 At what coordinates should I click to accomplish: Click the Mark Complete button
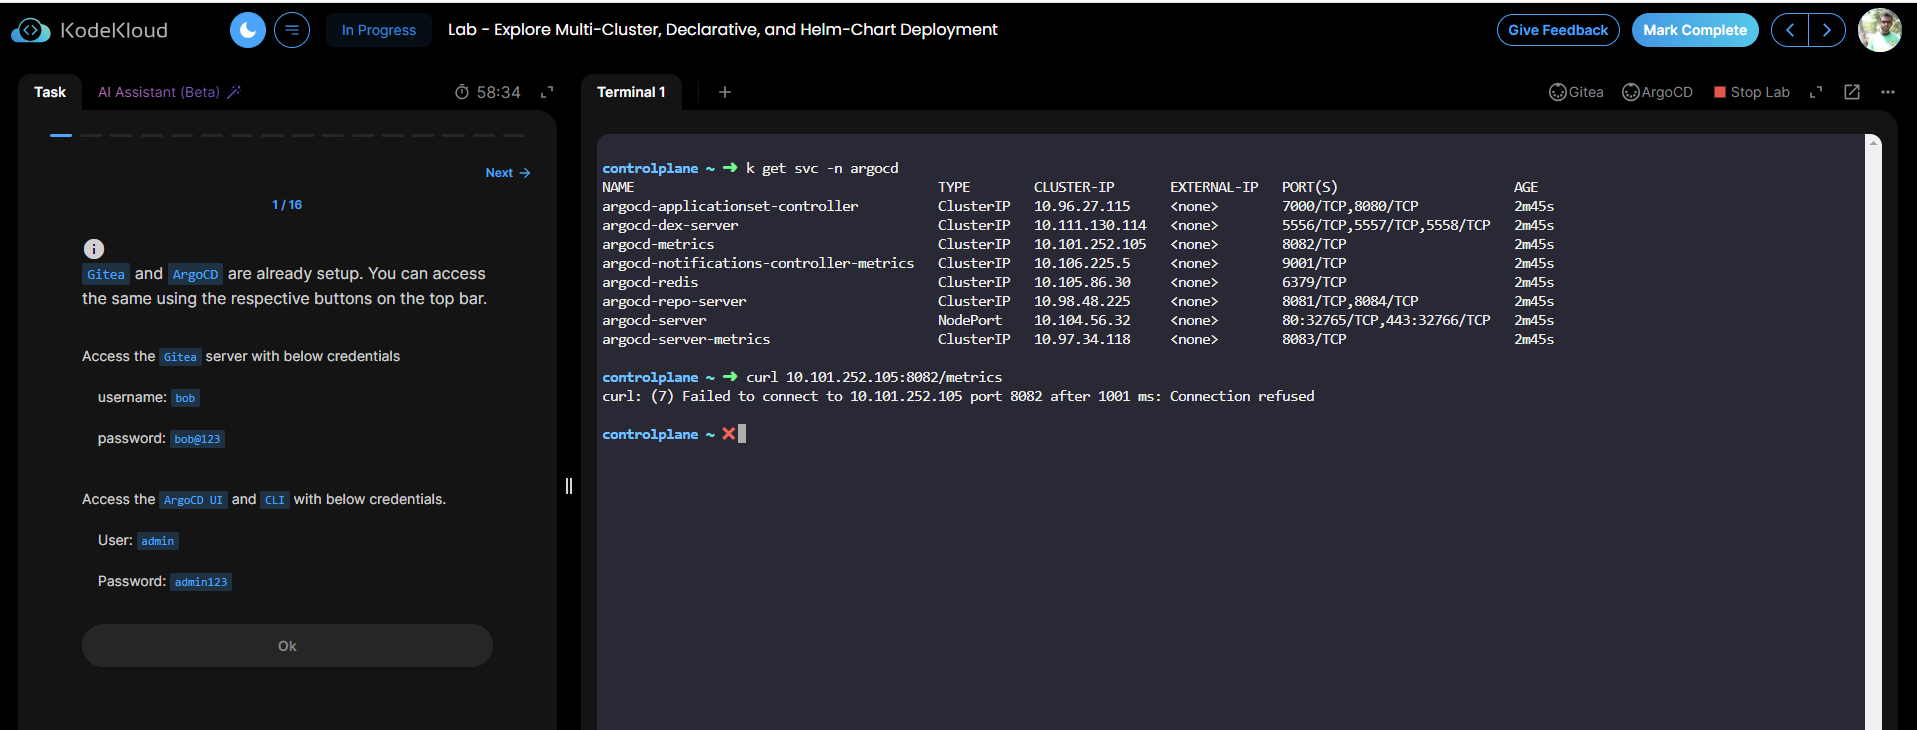pos(1694,30)
